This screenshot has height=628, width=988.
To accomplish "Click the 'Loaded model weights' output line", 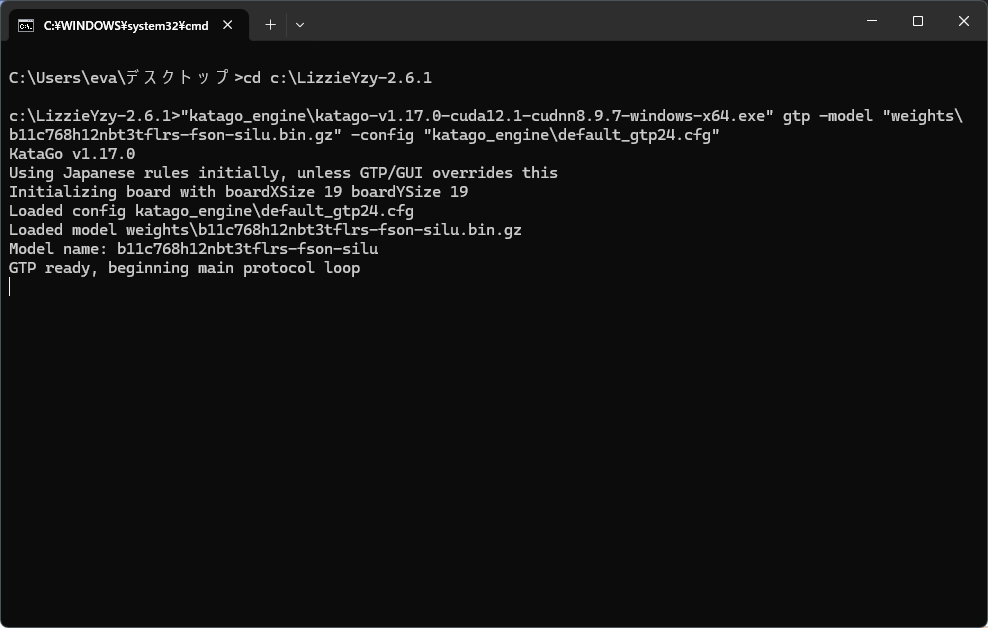I will coord(265,231).
